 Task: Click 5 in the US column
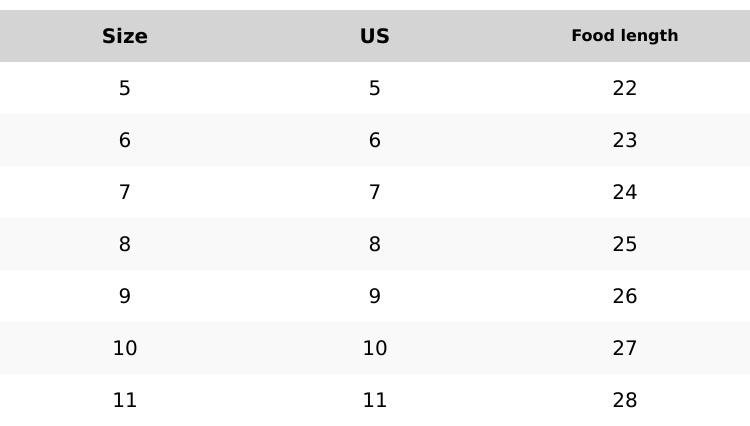[375, 88]
